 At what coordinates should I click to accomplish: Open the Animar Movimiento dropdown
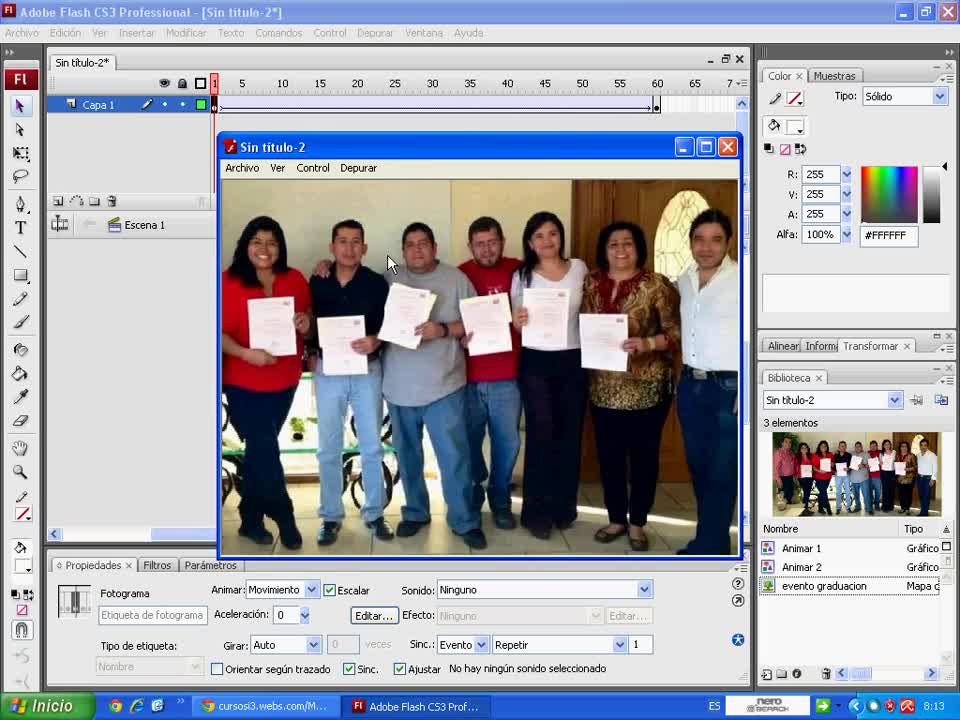click(x=312, y=590)
